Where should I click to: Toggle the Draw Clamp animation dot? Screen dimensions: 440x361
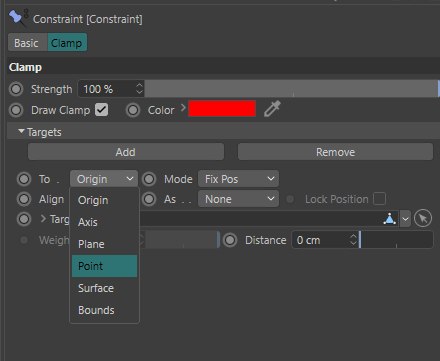(x=16, y=110)
